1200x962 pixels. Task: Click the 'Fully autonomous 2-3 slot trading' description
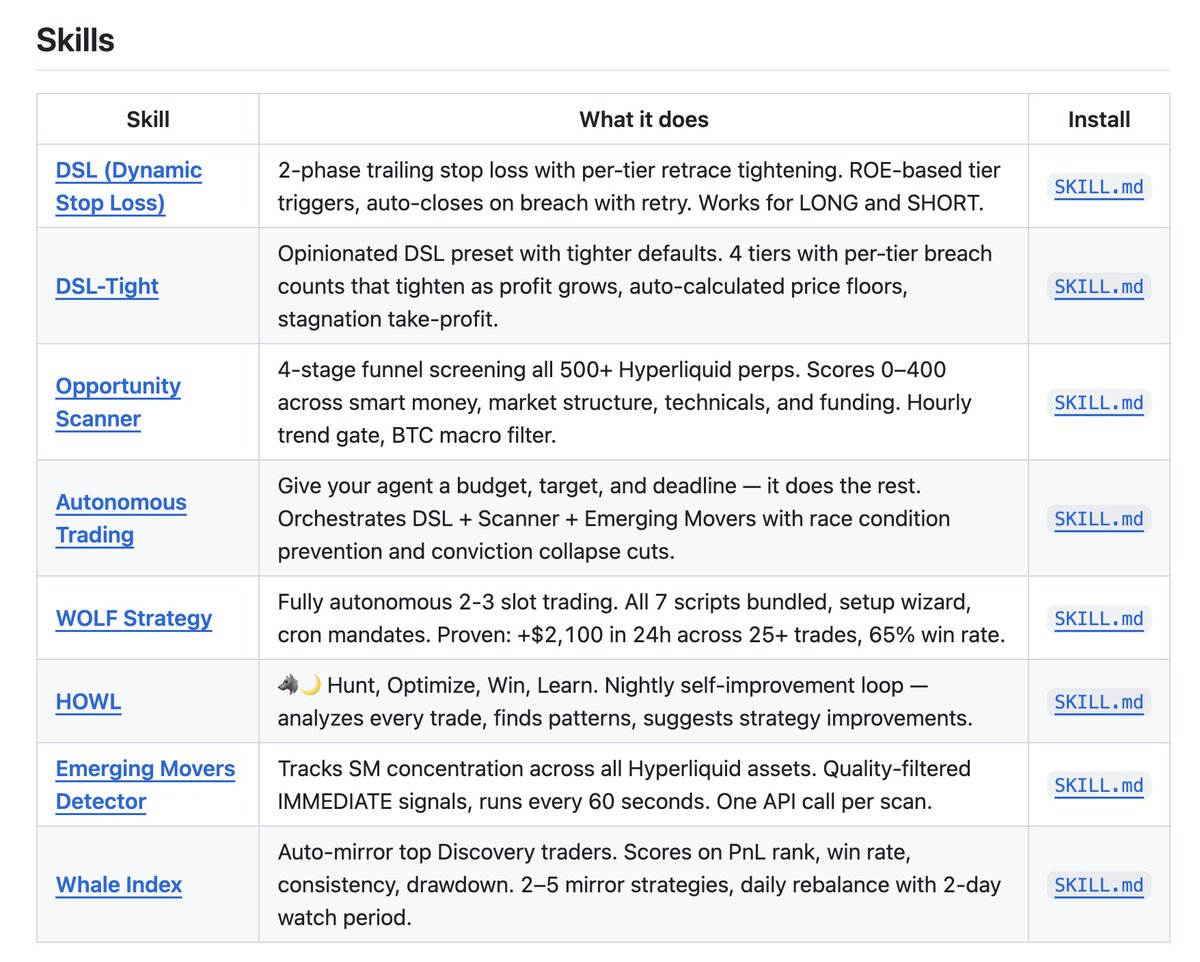[641, 618]
